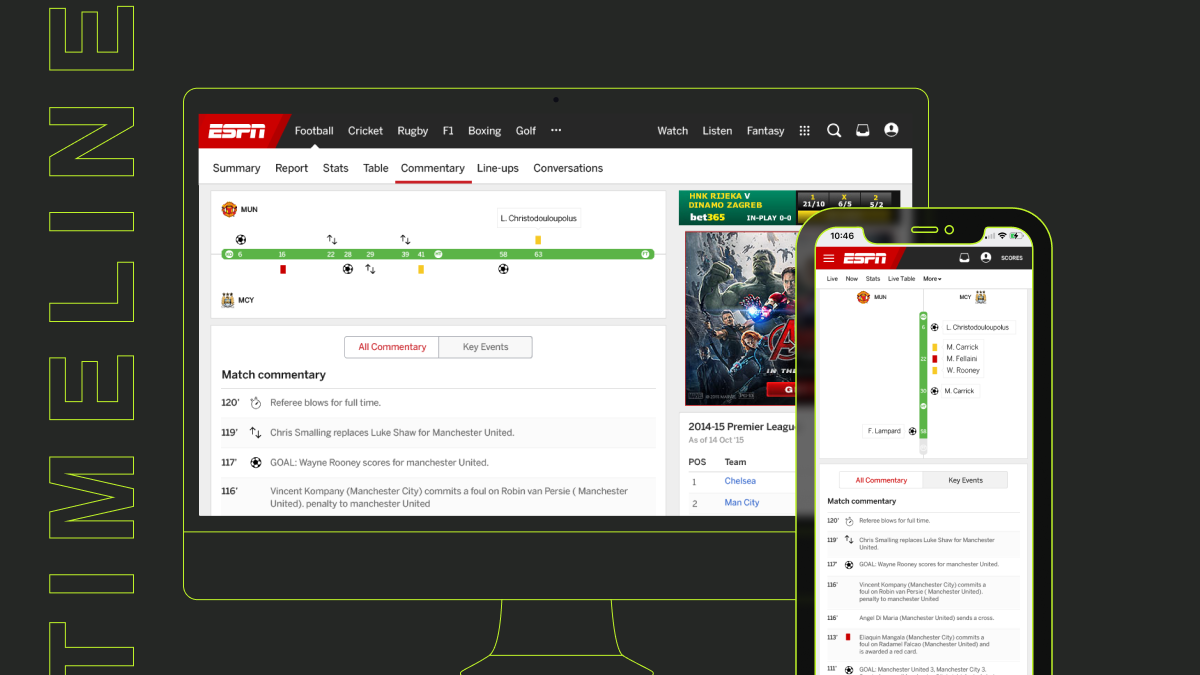
Task: Tap the inbox tray icon on the phone
Action: point(964,257)
